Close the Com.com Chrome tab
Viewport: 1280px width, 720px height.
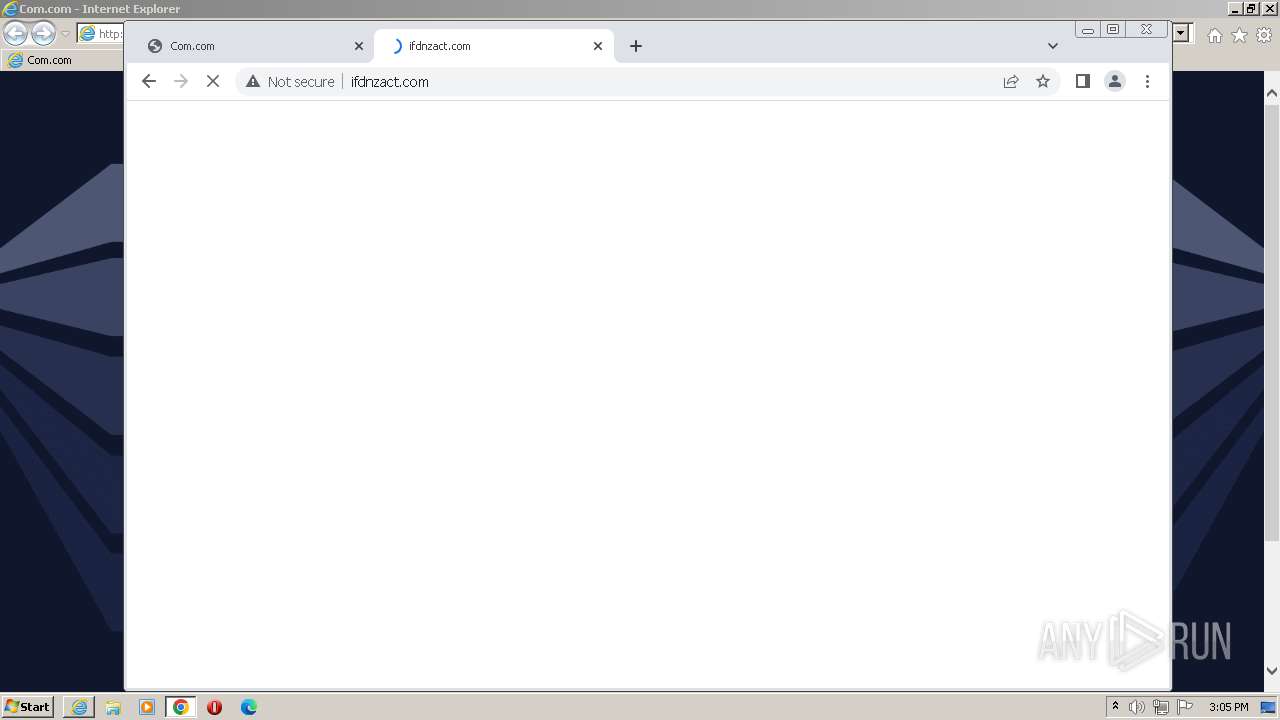[359, 46]
